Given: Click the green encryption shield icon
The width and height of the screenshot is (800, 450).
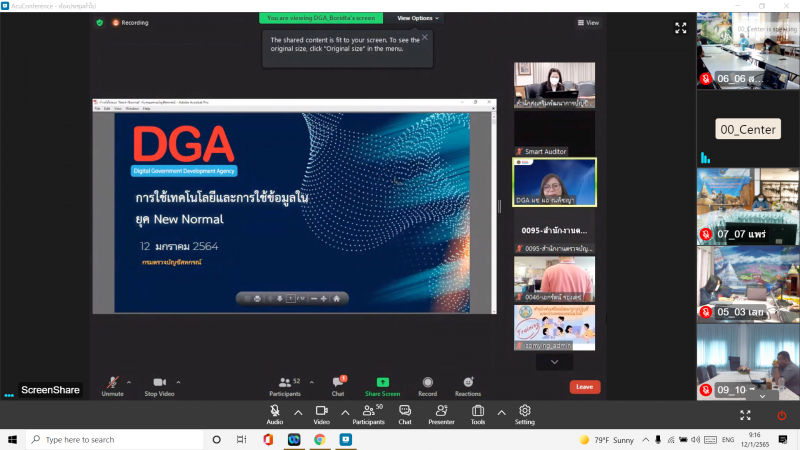Looking at the screenshot, I should tap(99, 22).
